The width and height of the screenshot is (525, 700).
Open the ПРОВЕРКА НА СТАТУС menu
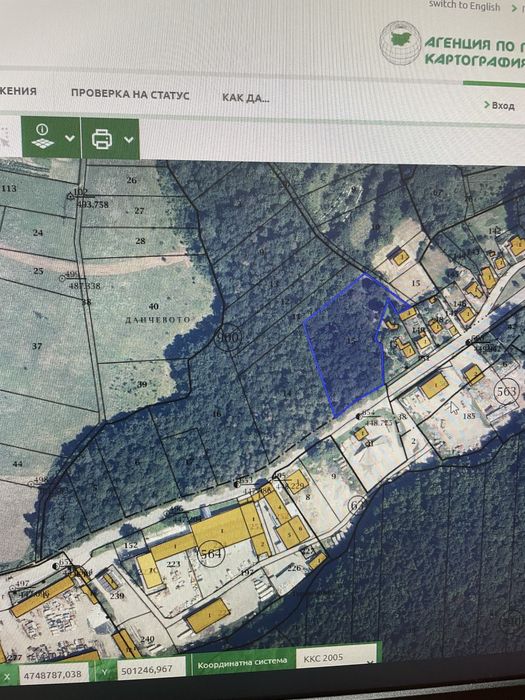[130, 94]
